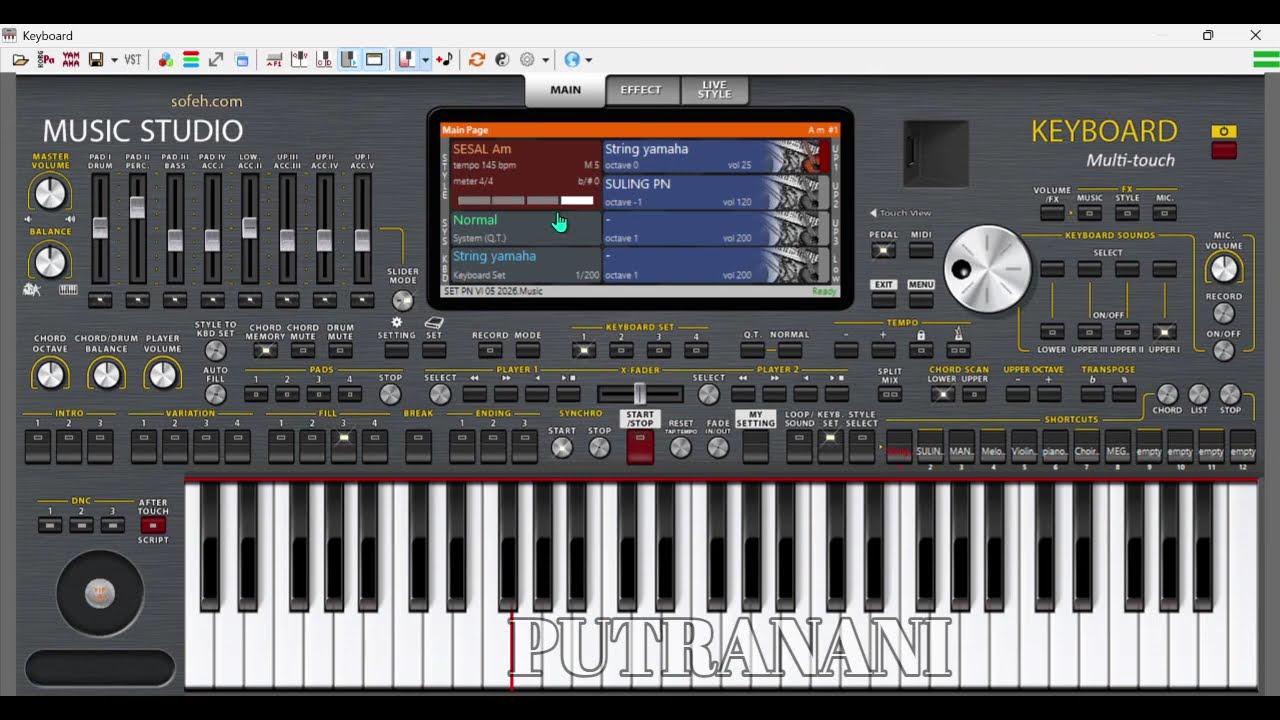Click the SLIDER MODE knob
The width and height of the screenshot is (1280, 720).
point(402,300)
